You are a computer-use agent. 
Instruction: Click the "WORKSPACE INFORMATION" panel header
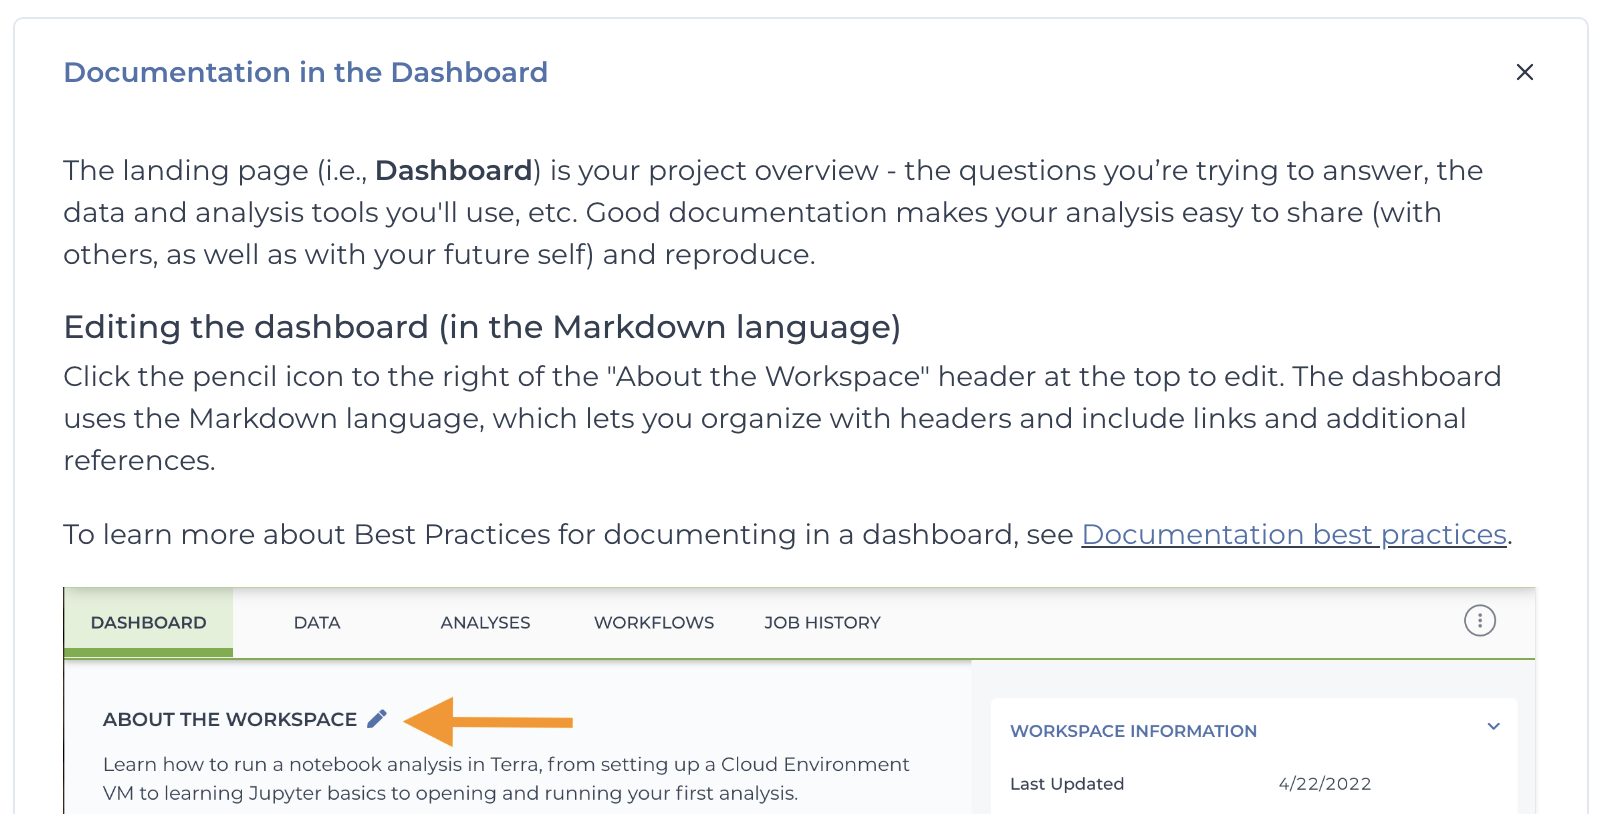point(1132,731)
